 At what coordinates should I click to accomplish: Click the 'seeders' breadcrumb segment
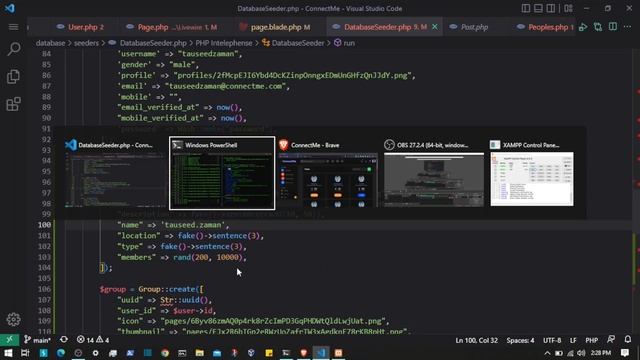pos(86,43)
